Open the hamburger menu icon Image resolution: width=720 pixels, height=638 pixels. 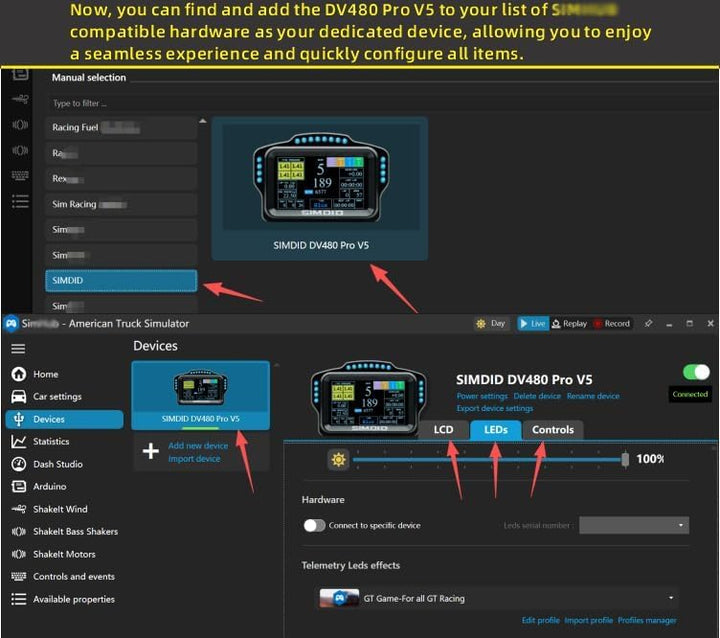18,349
